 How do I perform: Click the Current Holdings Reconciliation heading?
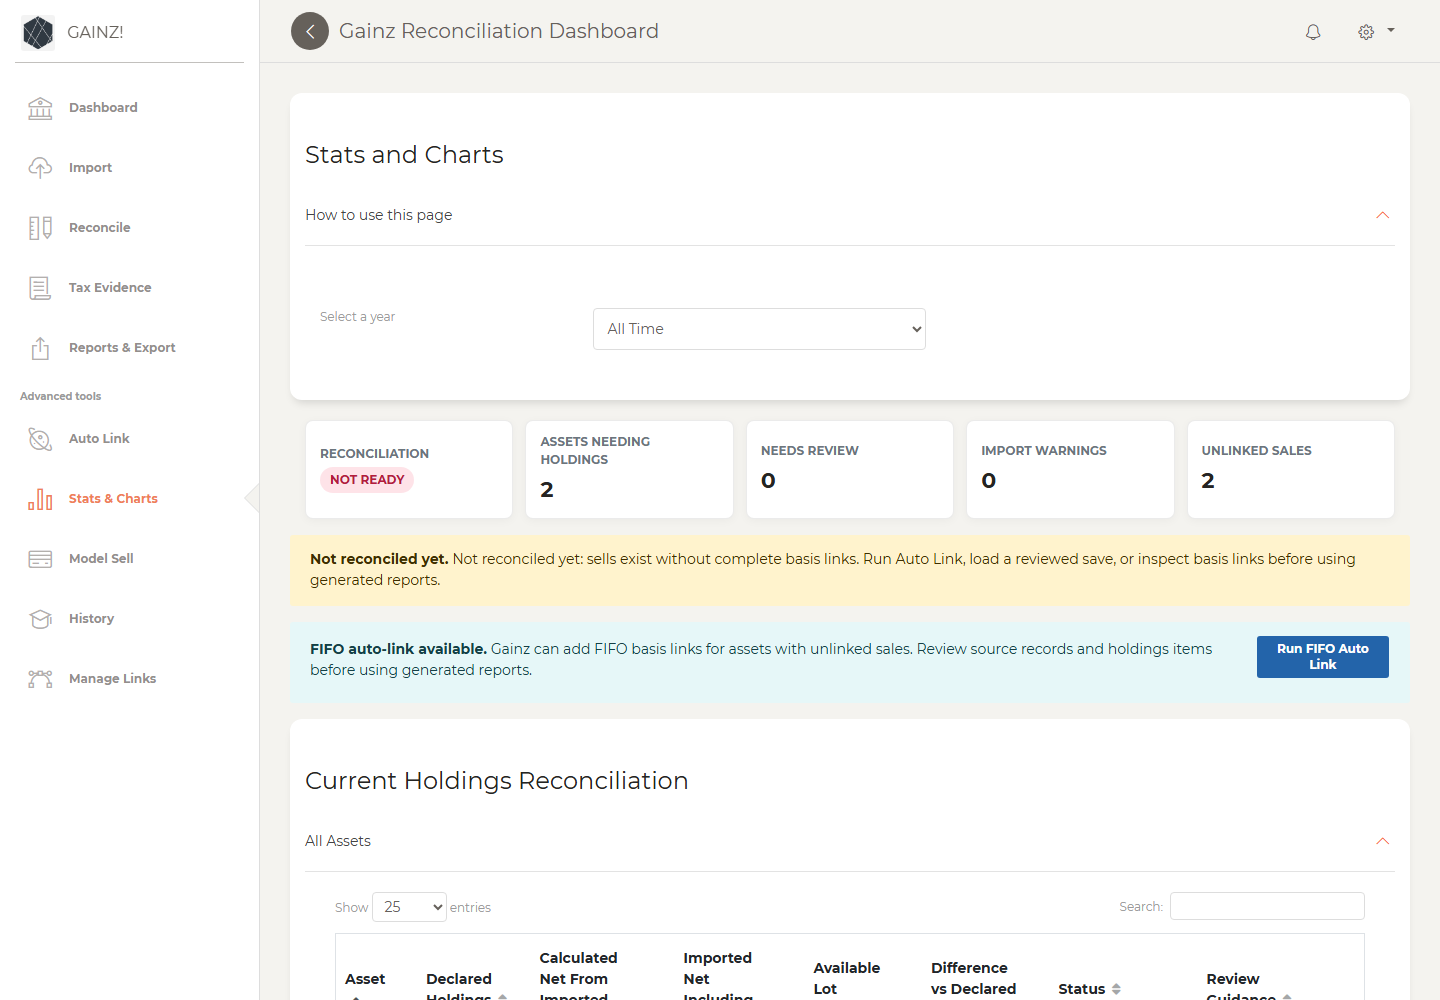point(497,781)
